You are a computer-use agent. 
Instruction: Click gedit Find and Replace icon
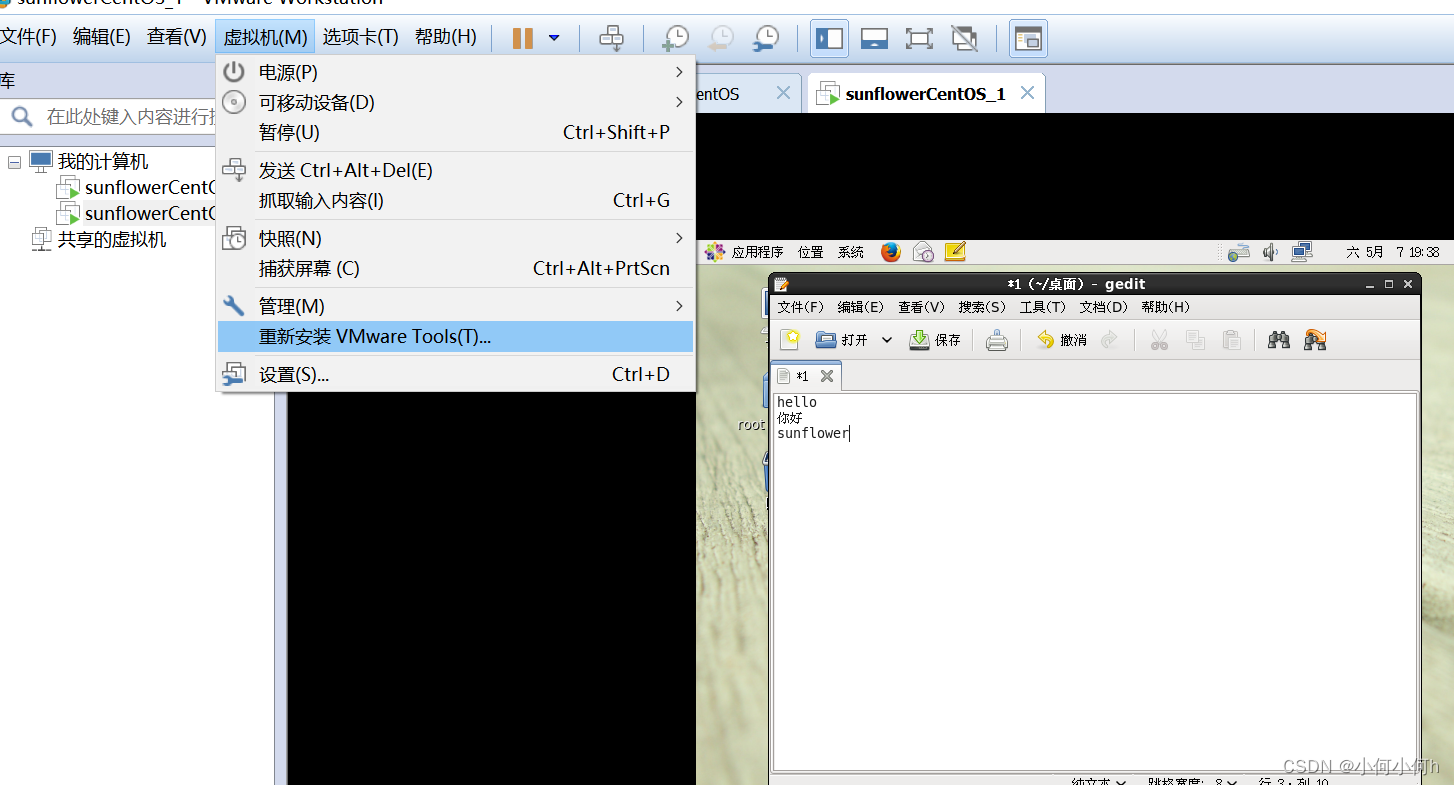1315,340
